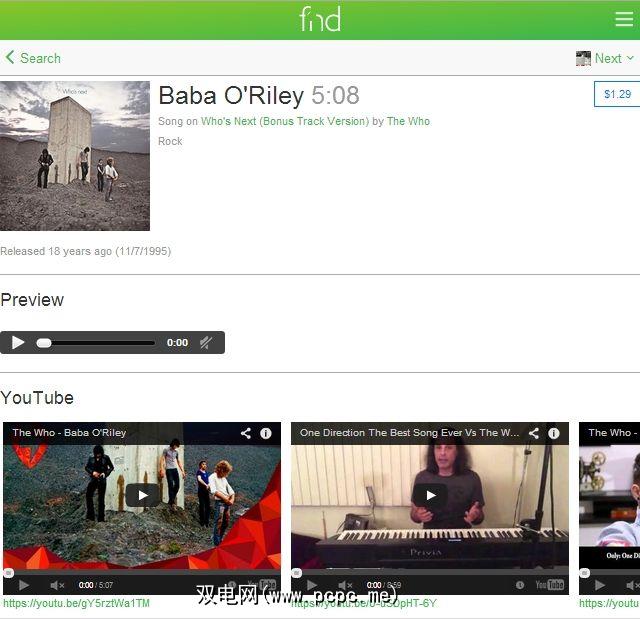The width and height of the screenshot is (640, 619).
Task: Open the Next dropdown arrow
Action: [x=630, y=58]
